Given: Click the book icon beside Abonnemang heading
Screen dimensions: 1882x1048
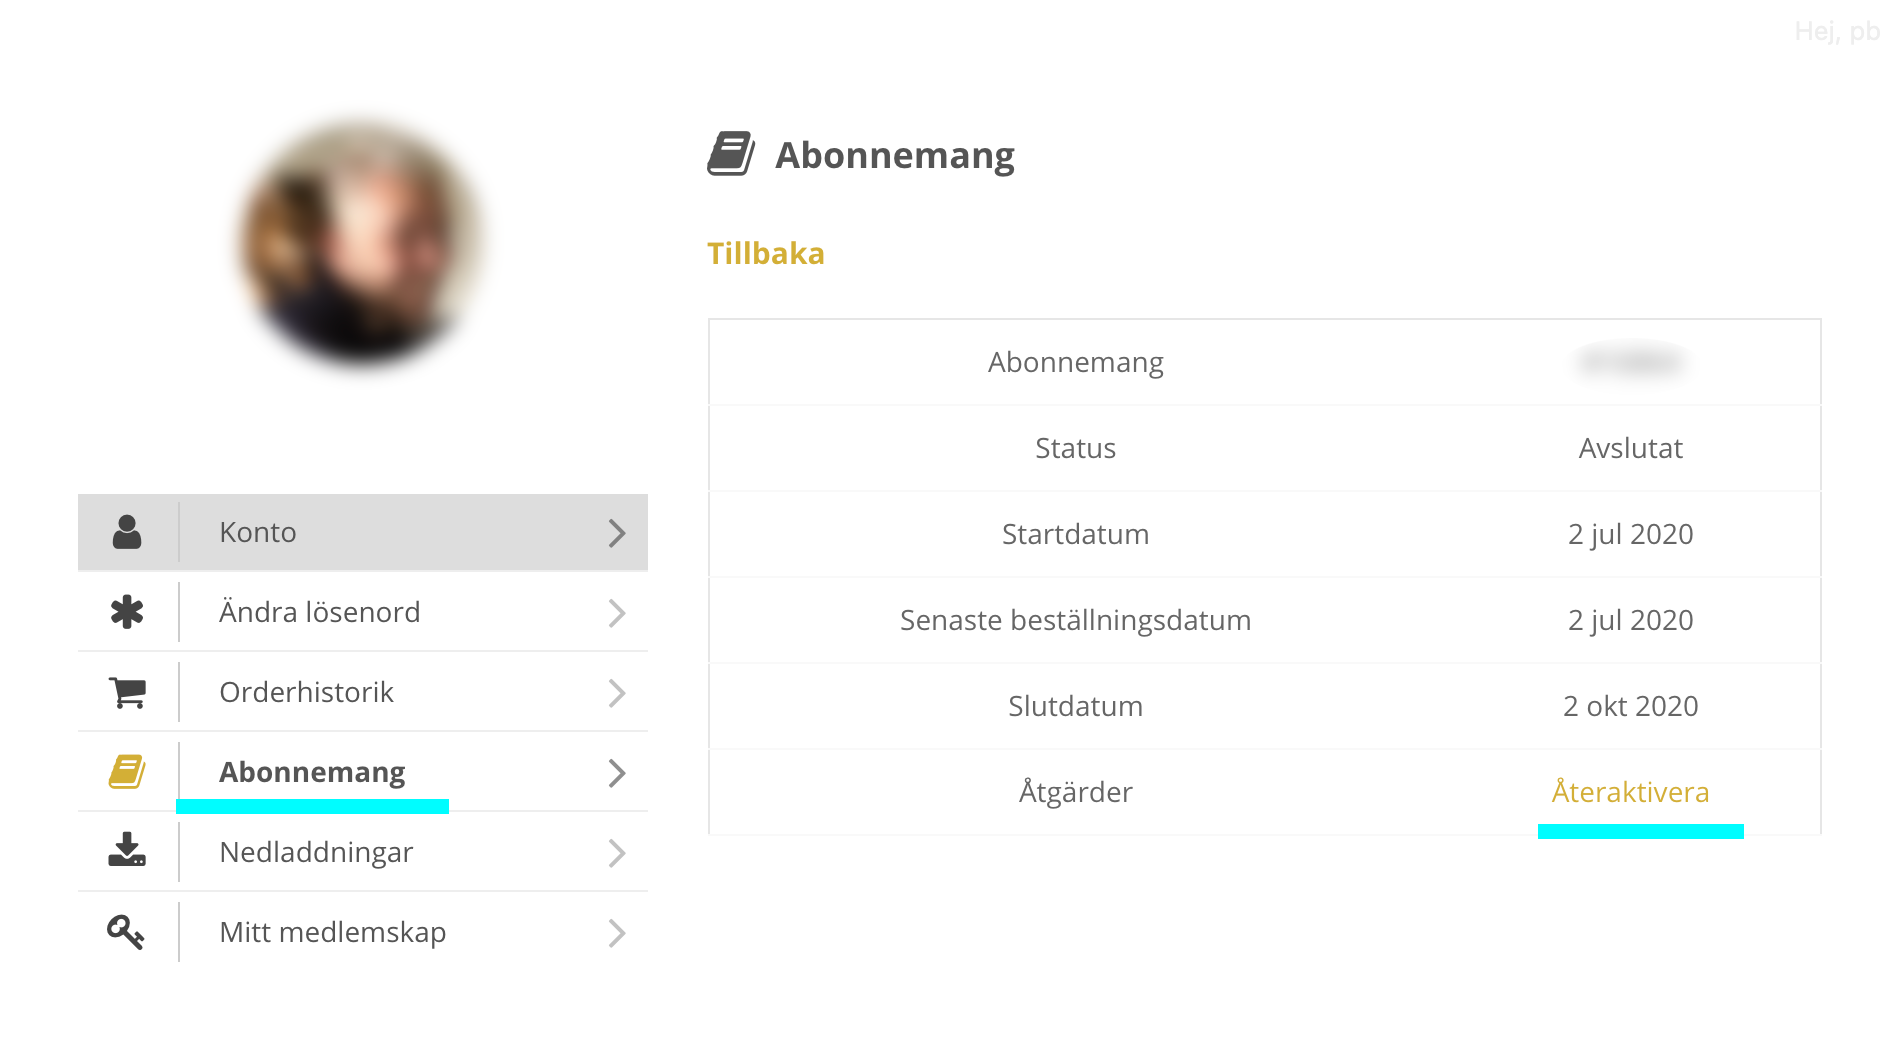Looking at the screenshot, I should [x=731, y=155].
